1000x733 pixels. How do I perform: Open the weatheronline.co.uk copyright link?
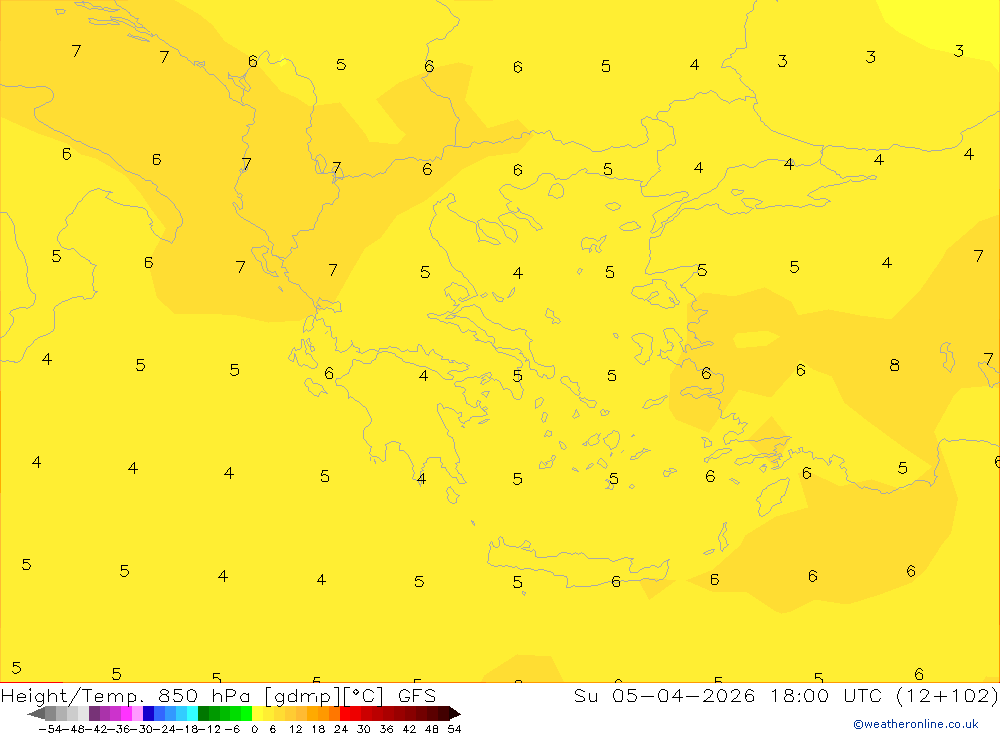pos(915,724)
